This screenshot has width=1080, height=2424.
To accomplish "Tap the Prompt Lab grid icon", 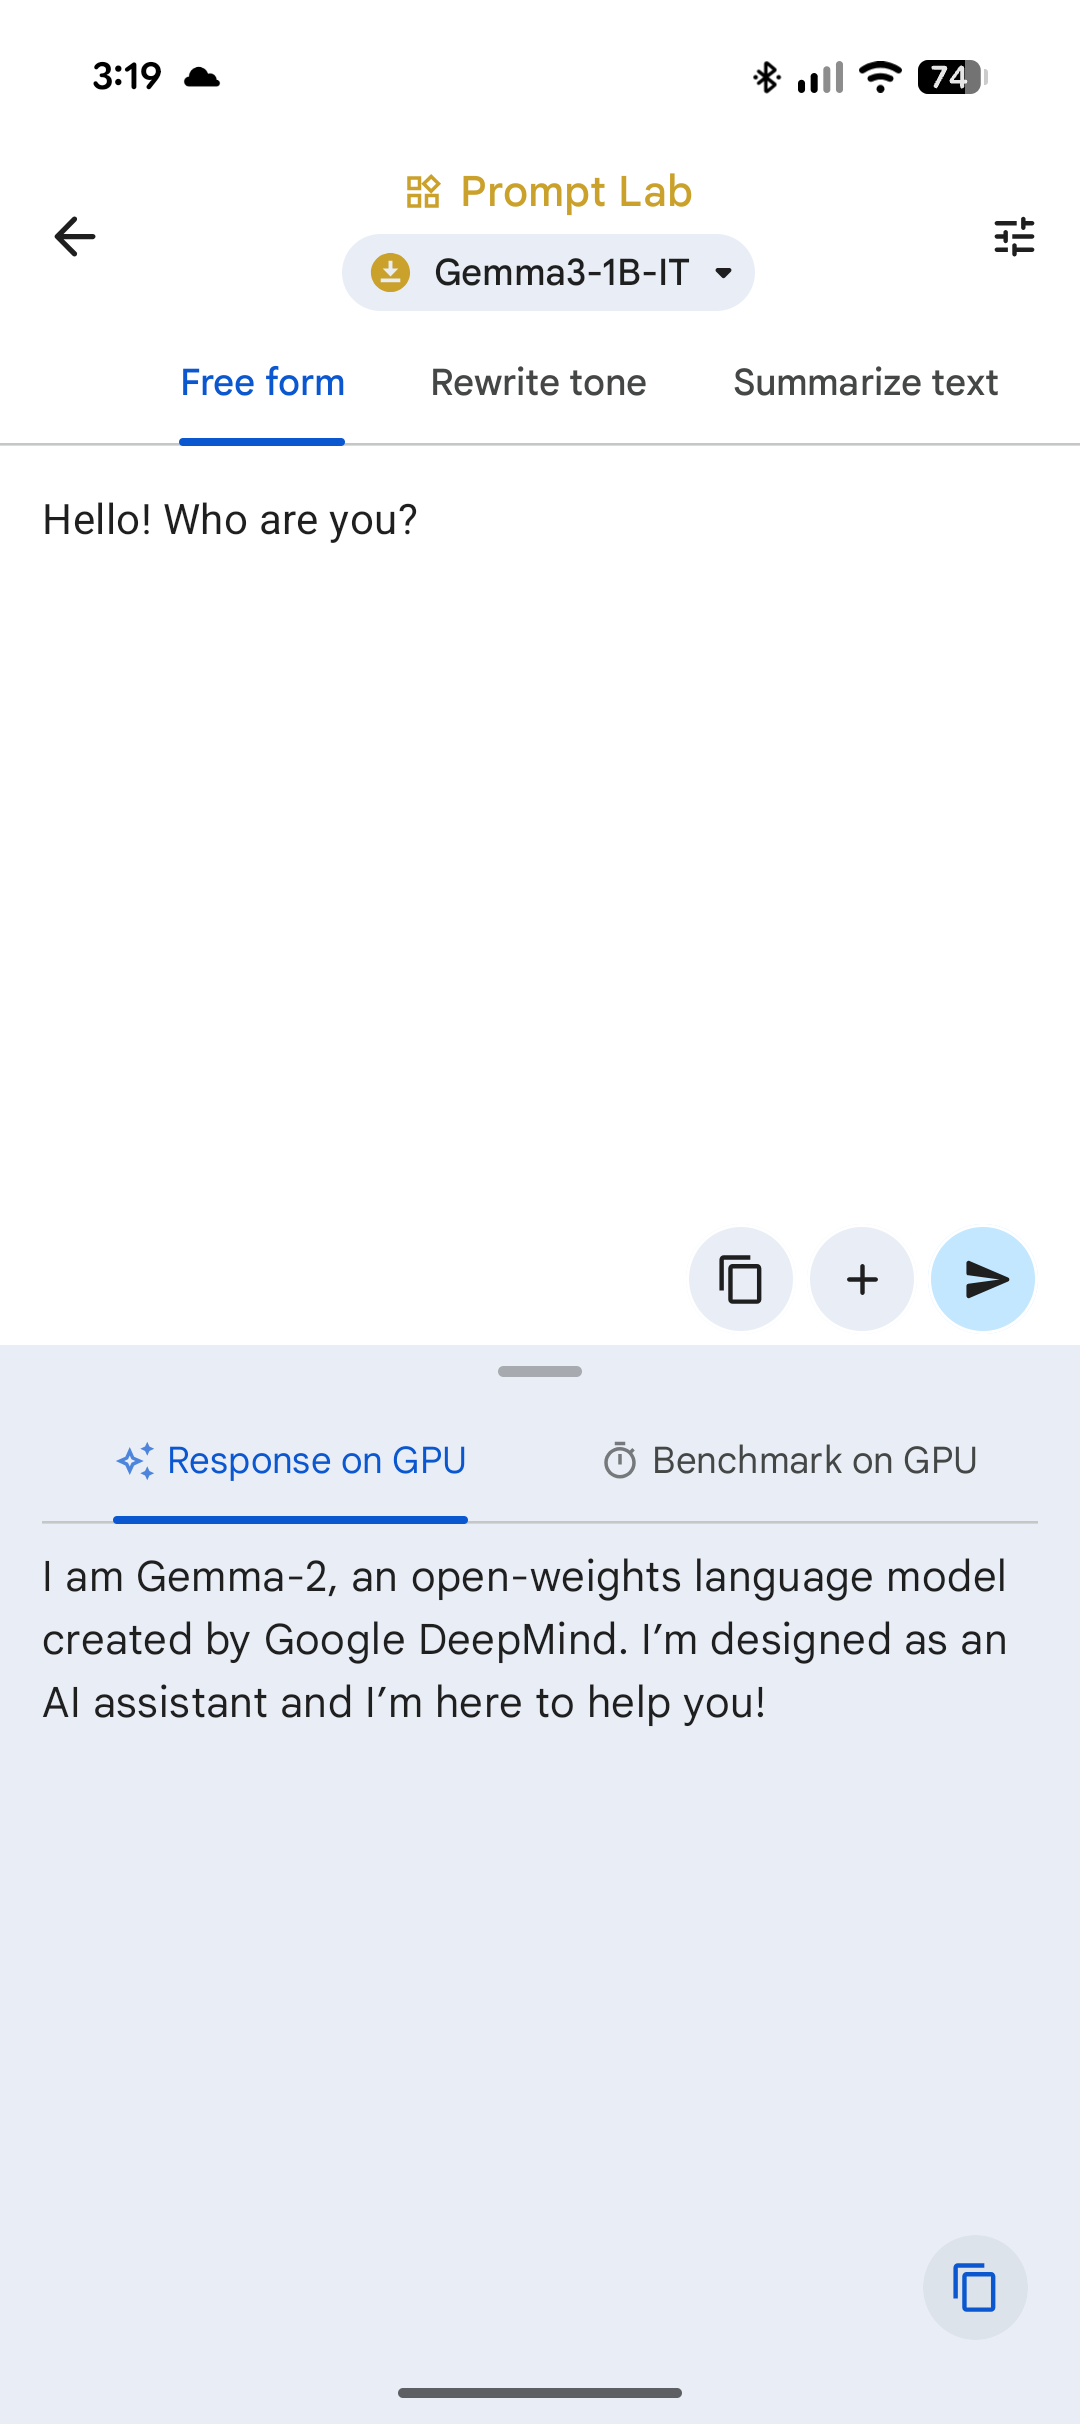I will coord(423,191).
